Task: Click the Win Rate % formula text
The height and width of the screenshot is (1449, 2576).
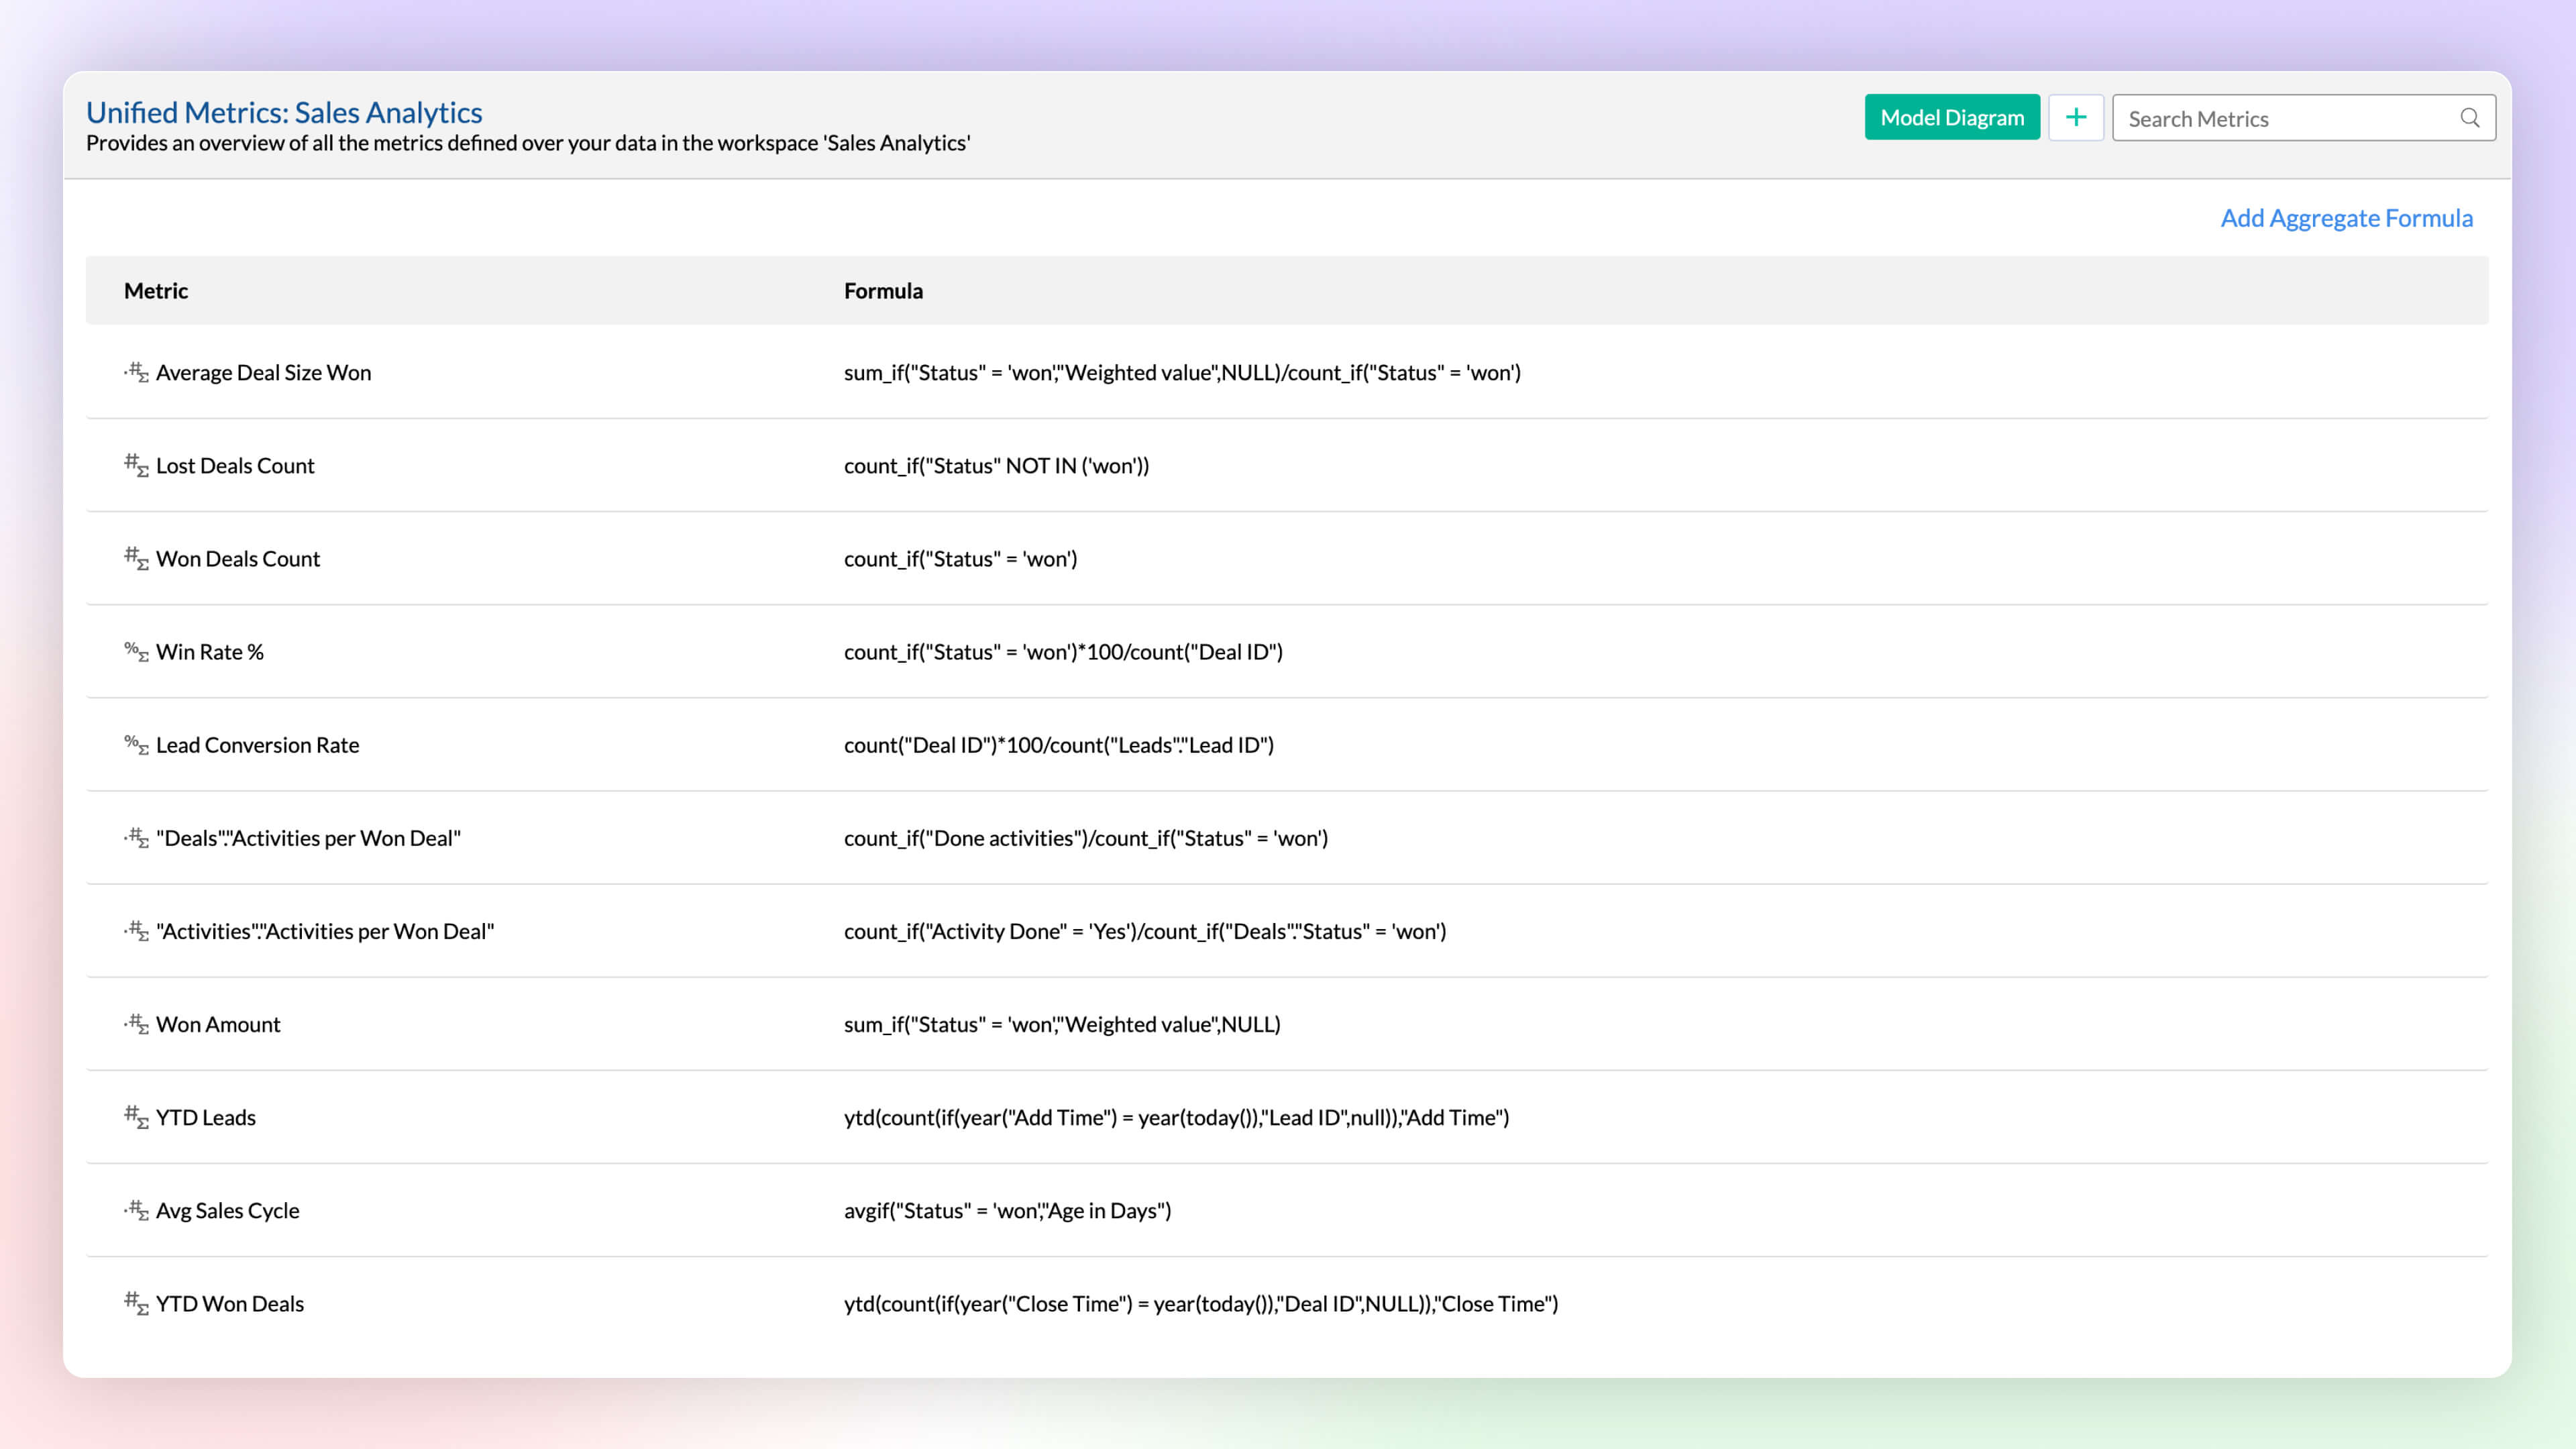Action: click(1063, 652)
